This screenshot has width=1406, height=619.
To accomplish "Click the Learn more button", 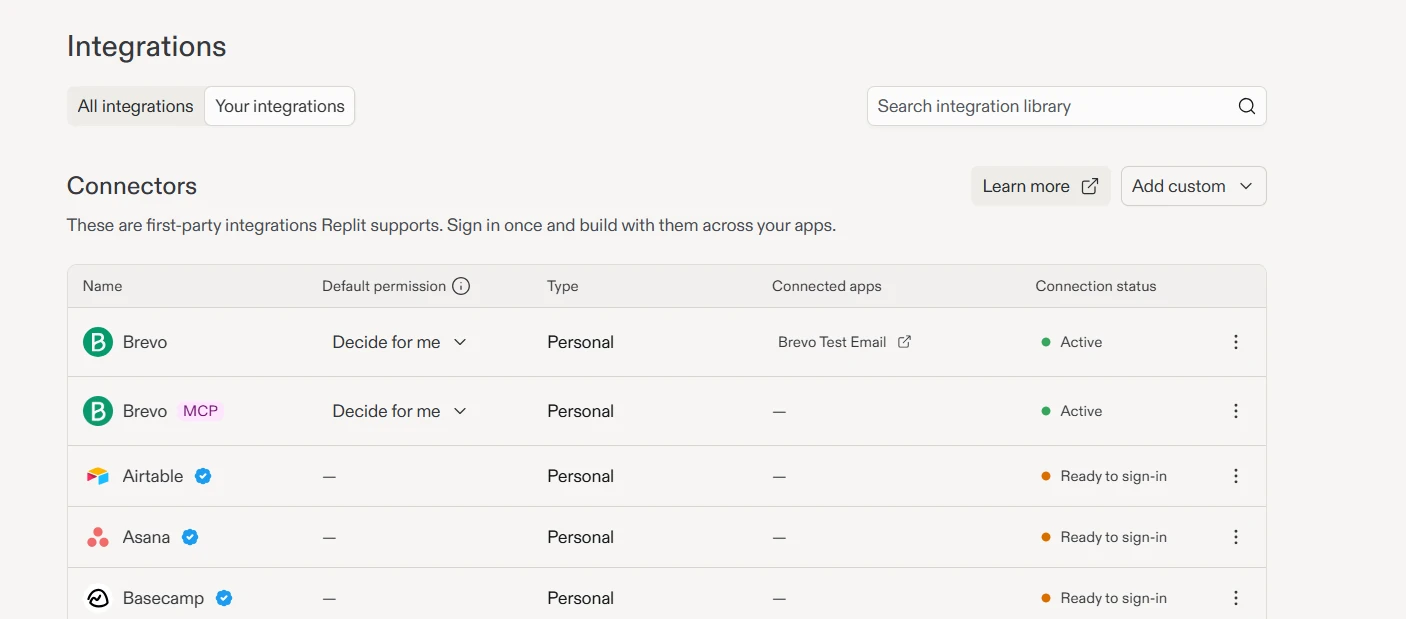I will click(1040, 186).
